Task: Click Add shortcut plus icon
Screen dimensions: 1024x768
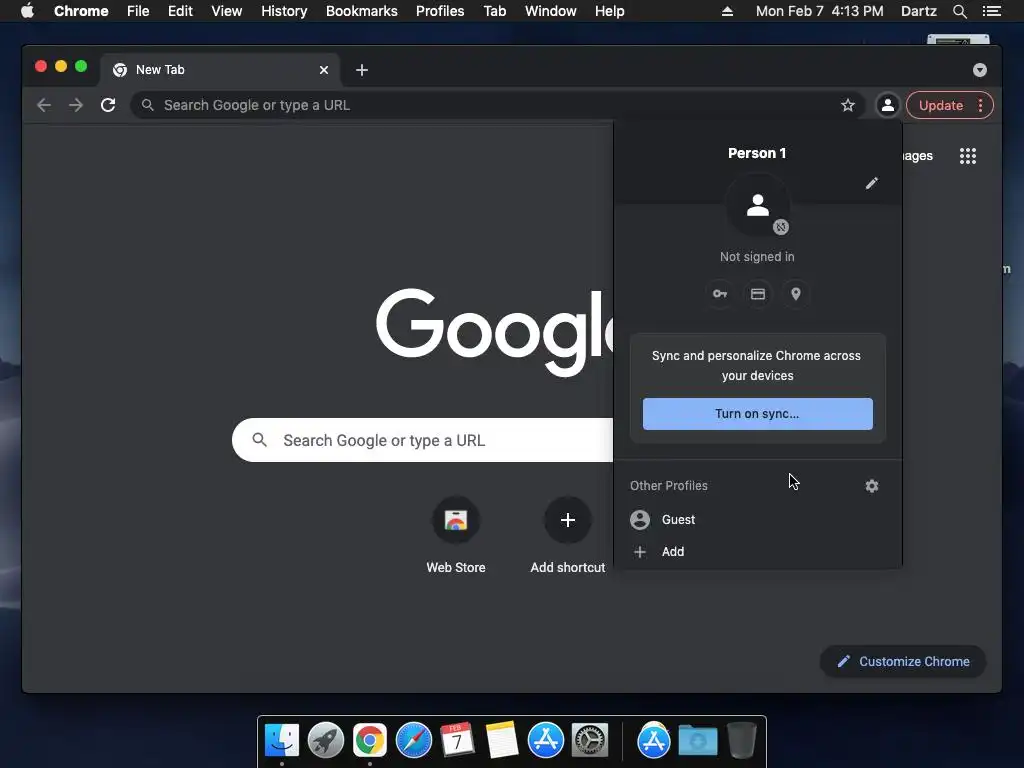Action: [568, 520]
